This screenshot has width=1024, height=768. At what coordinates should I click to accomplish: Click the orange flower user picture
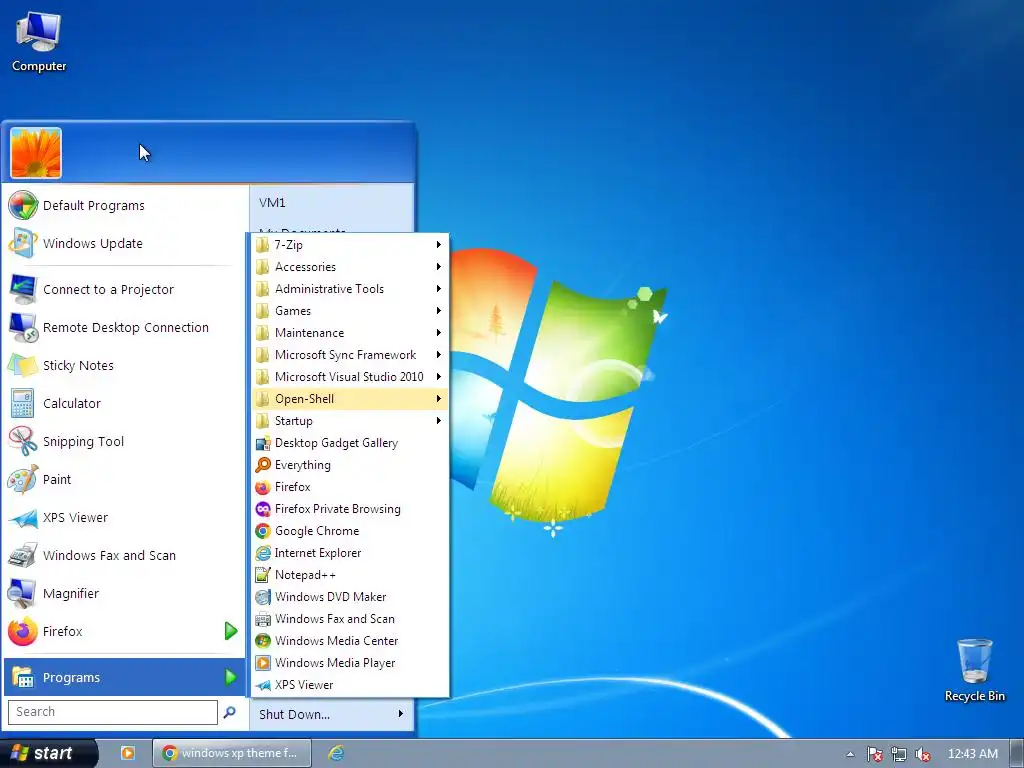(36, 153)
